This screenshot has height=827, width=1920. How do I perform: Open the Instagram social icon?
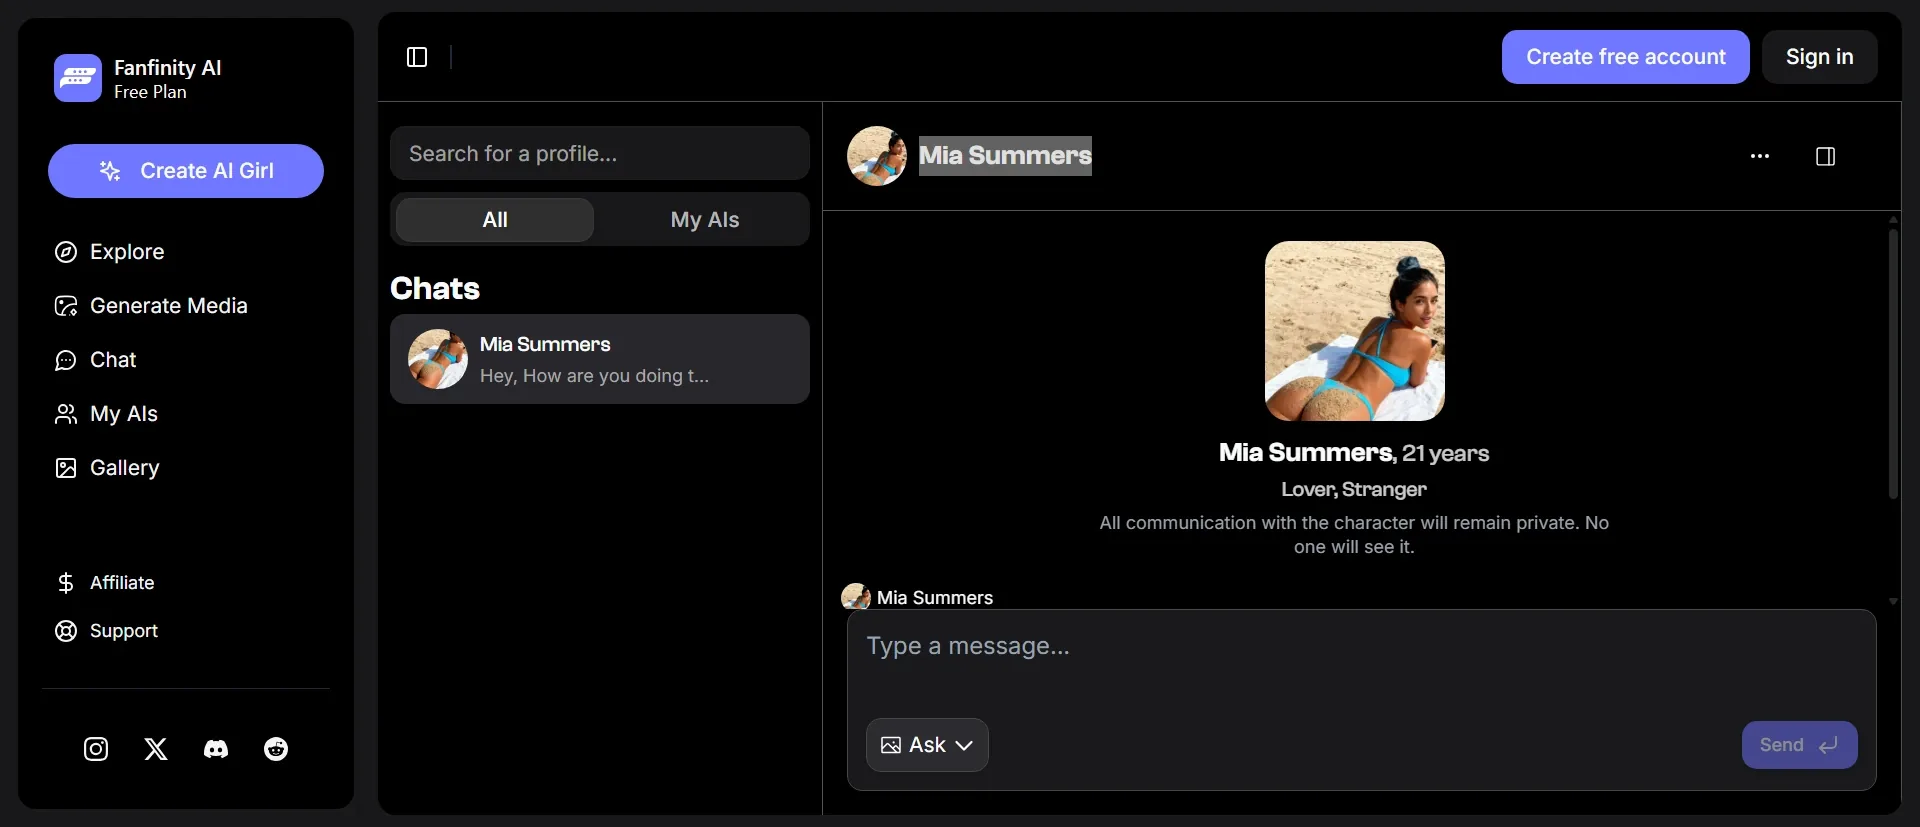(96, 749)
